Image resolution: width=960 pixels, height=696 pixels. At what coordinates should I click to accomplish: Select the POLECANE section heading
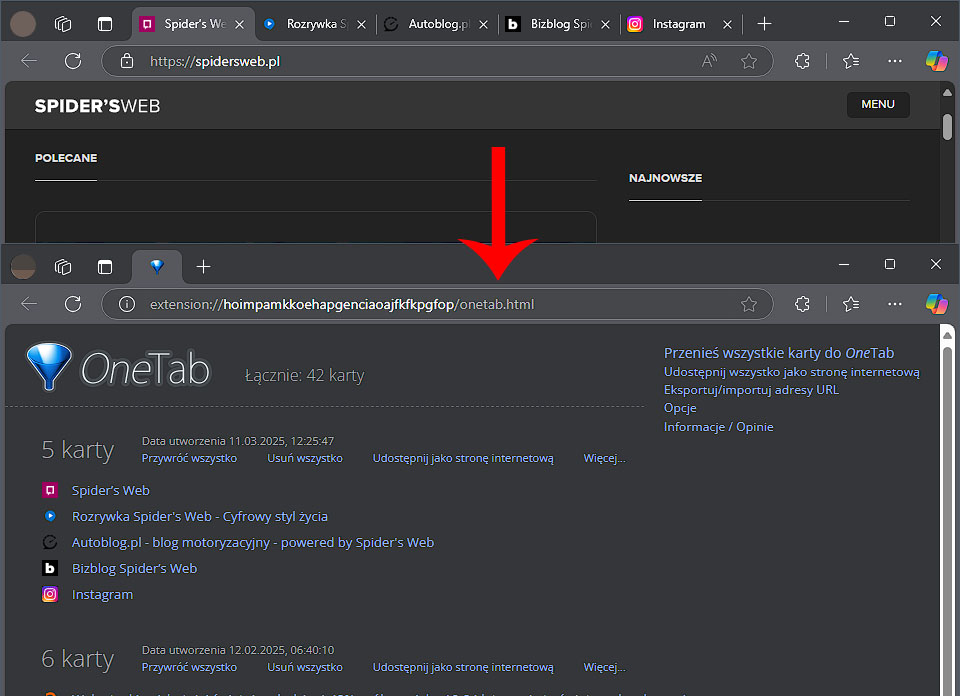[66, 158]
